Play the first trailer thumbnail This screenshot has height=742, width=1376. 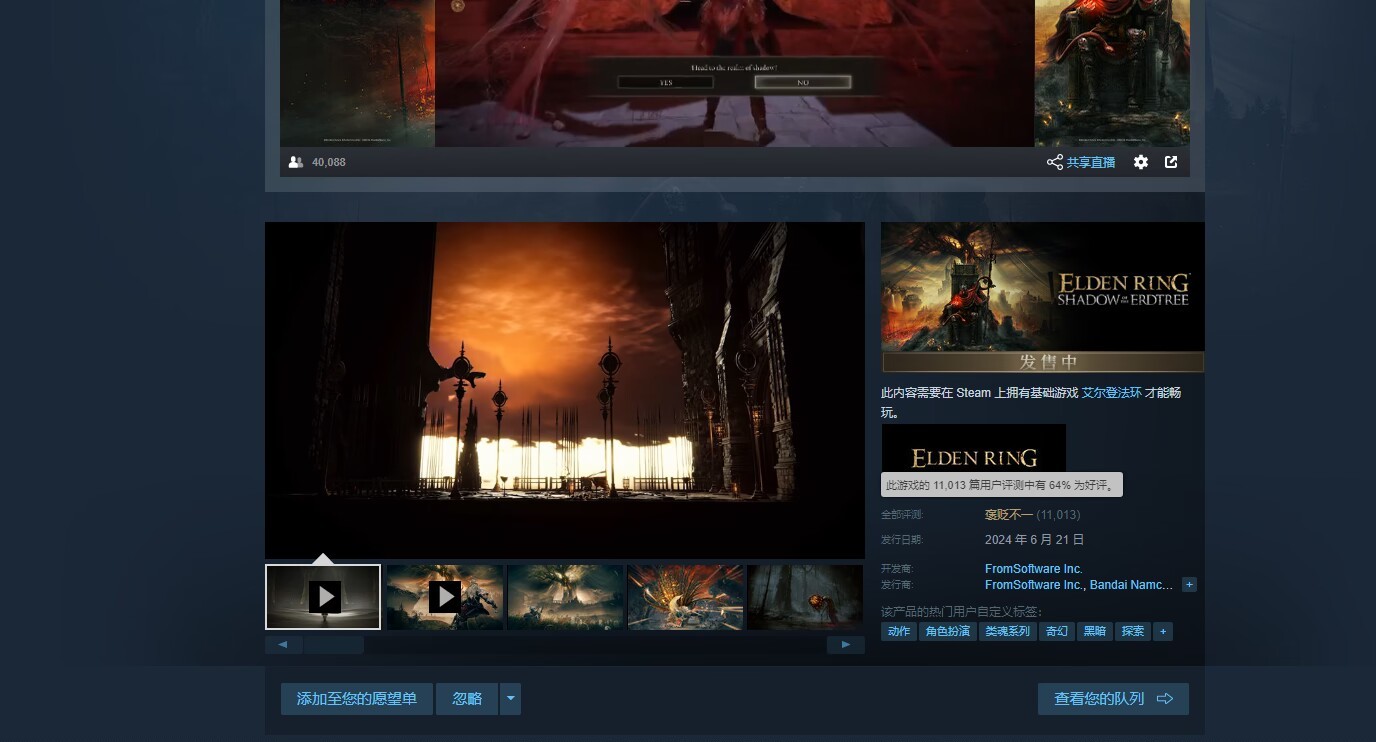pyautogui.click(x=323, y=597)
